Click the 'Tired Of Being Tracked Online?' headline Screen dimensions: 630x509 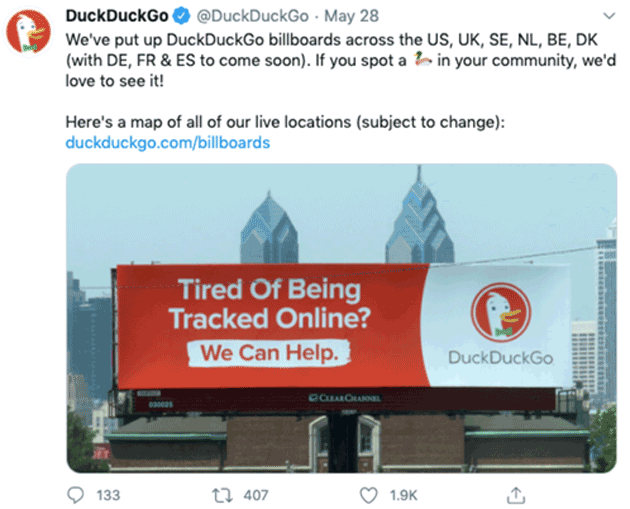tap(270, 304)
